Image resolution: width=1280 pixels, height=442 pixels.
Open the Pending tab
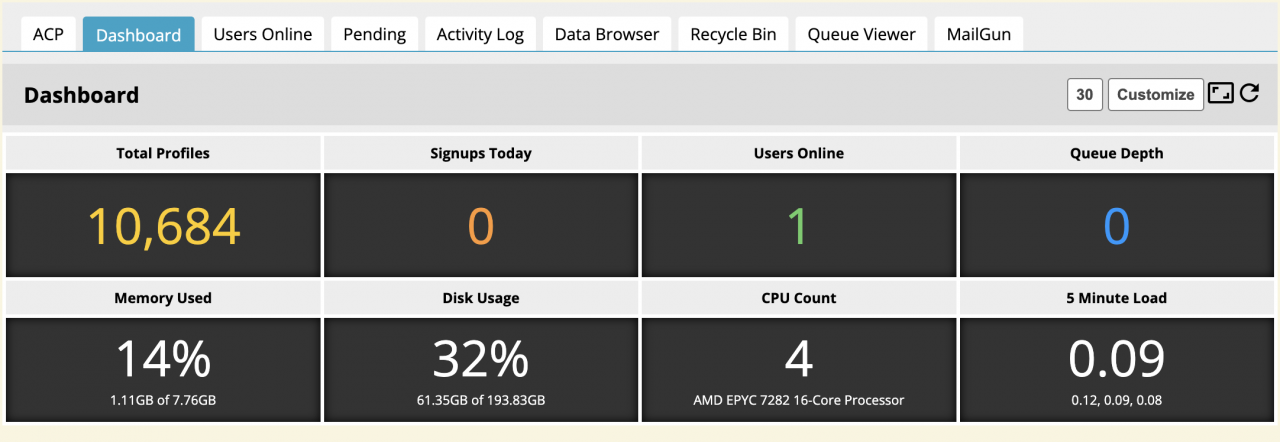click(374, 34)
